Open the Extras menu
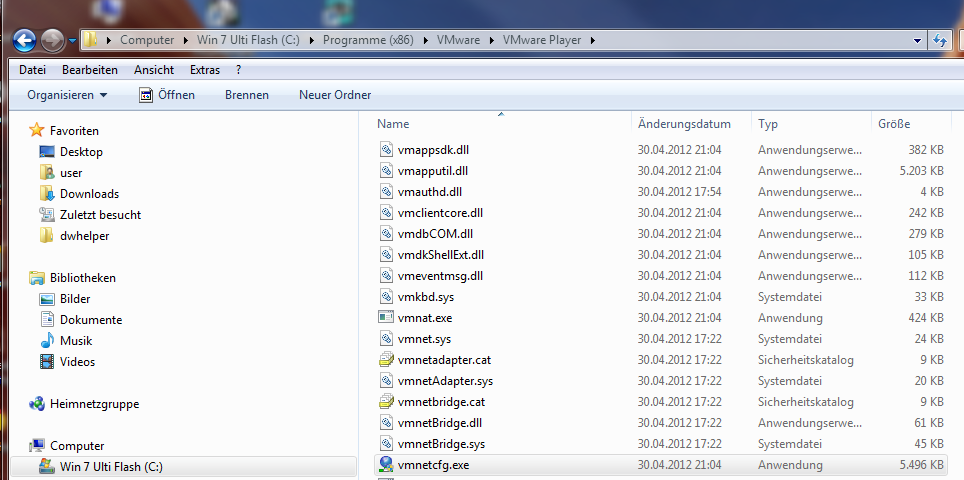This screenshot has height=480, width=964. pyautogui.click(x=205, y=70)
